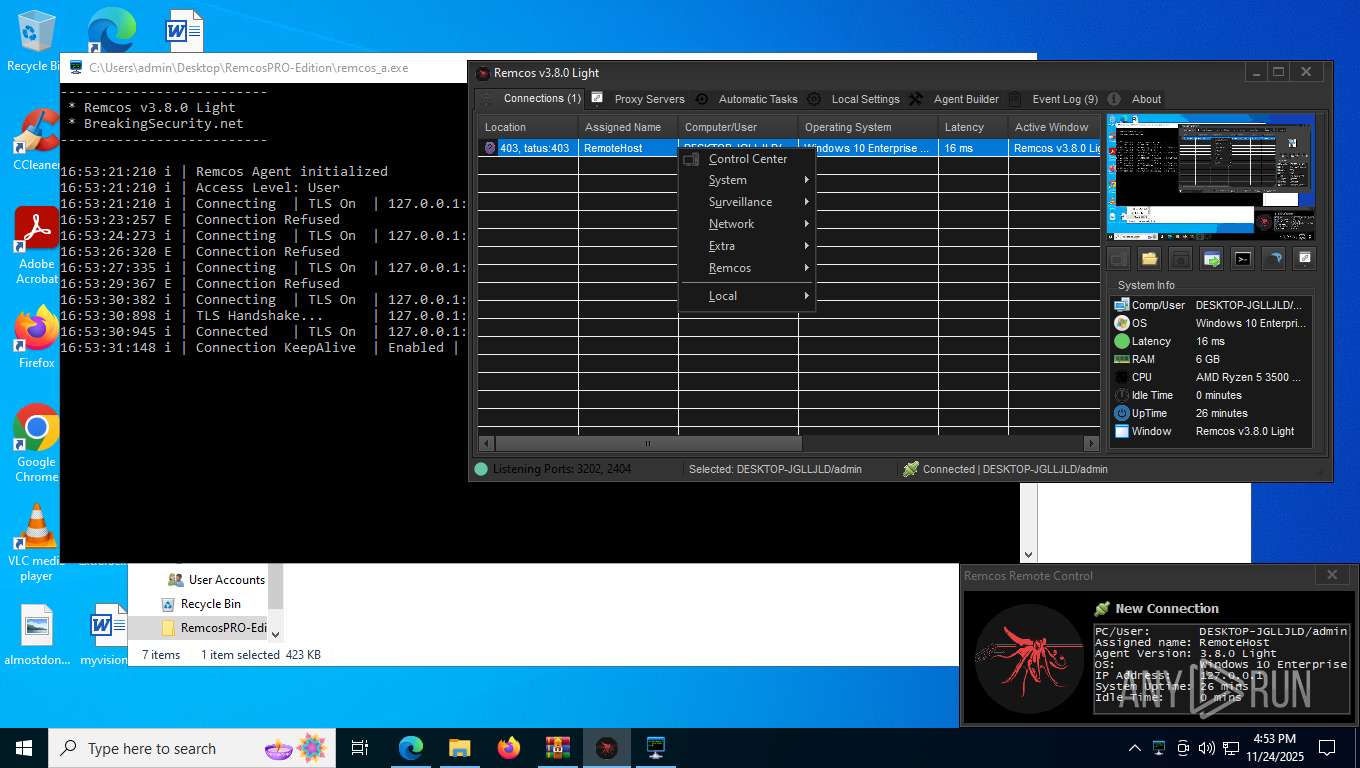
Task: Click the UpTime row in System Info
Action: (x=1211, y=413)
